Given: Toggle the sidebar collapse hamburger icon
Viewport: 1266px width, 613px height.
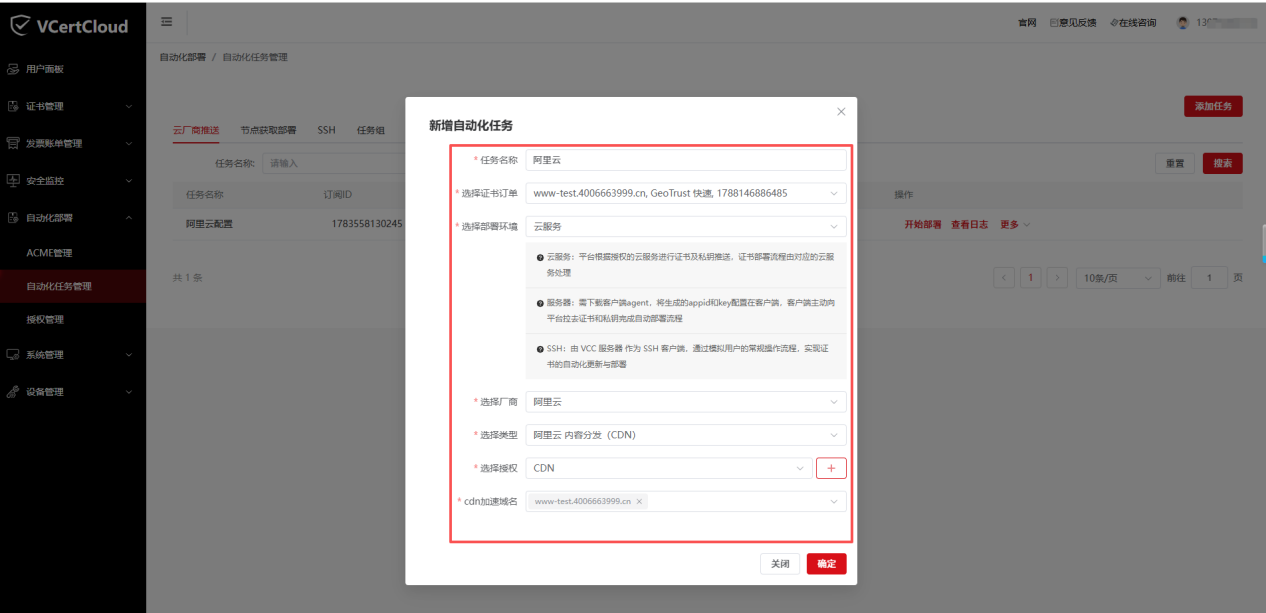Looking at the screenshot, I should [x=166, y=22].
